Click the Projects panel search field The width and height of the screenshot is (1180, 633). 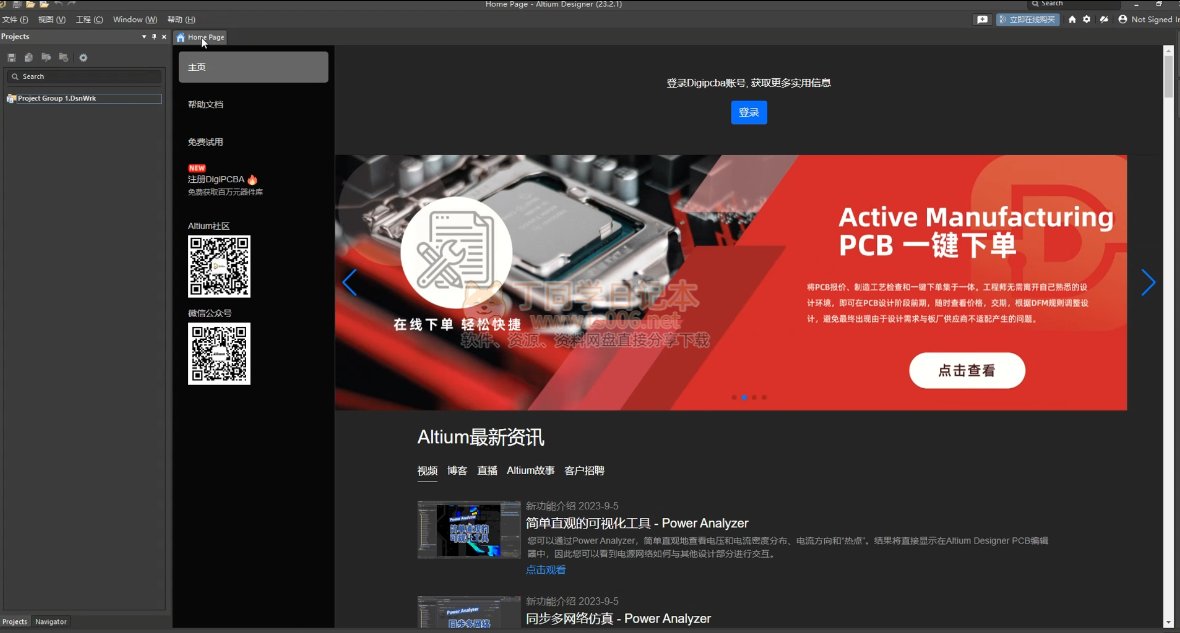tap(85, 76)
